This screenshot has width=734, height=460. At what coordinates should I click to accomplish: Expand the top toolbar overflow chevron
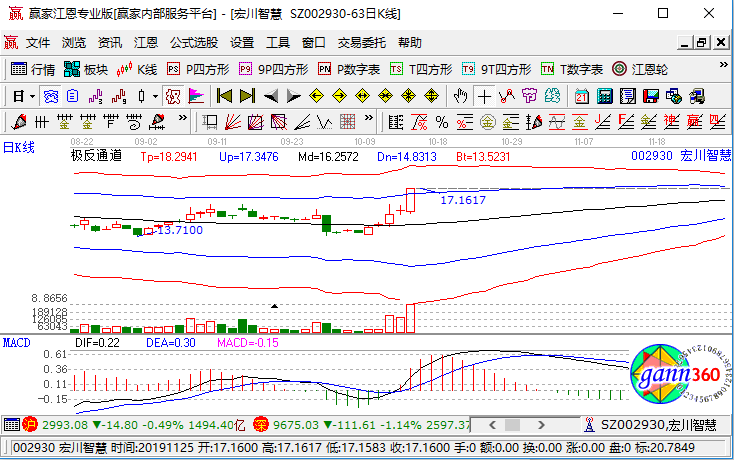pyautogui.click(x=723, y=65)
